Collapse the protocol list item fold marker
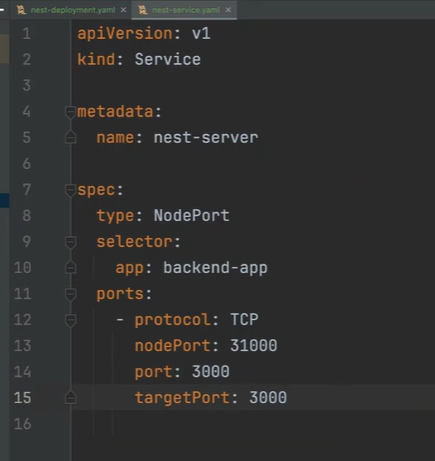The width and height of the screenshot is (435, 461). pos(70,320)
